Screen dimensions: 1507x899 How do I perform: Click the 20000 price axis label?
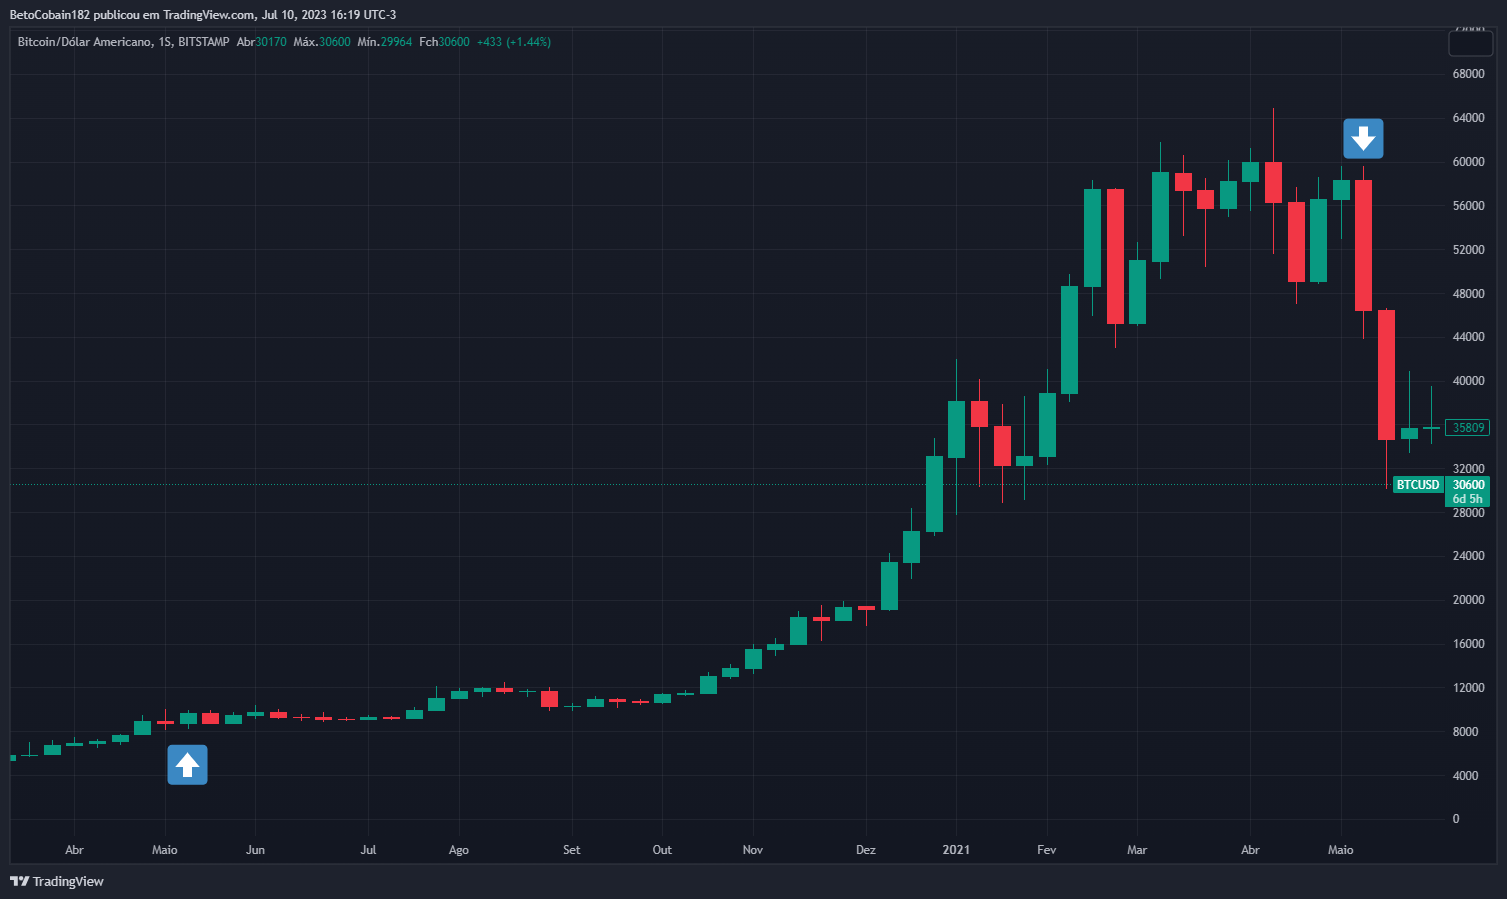point(1468,600)
